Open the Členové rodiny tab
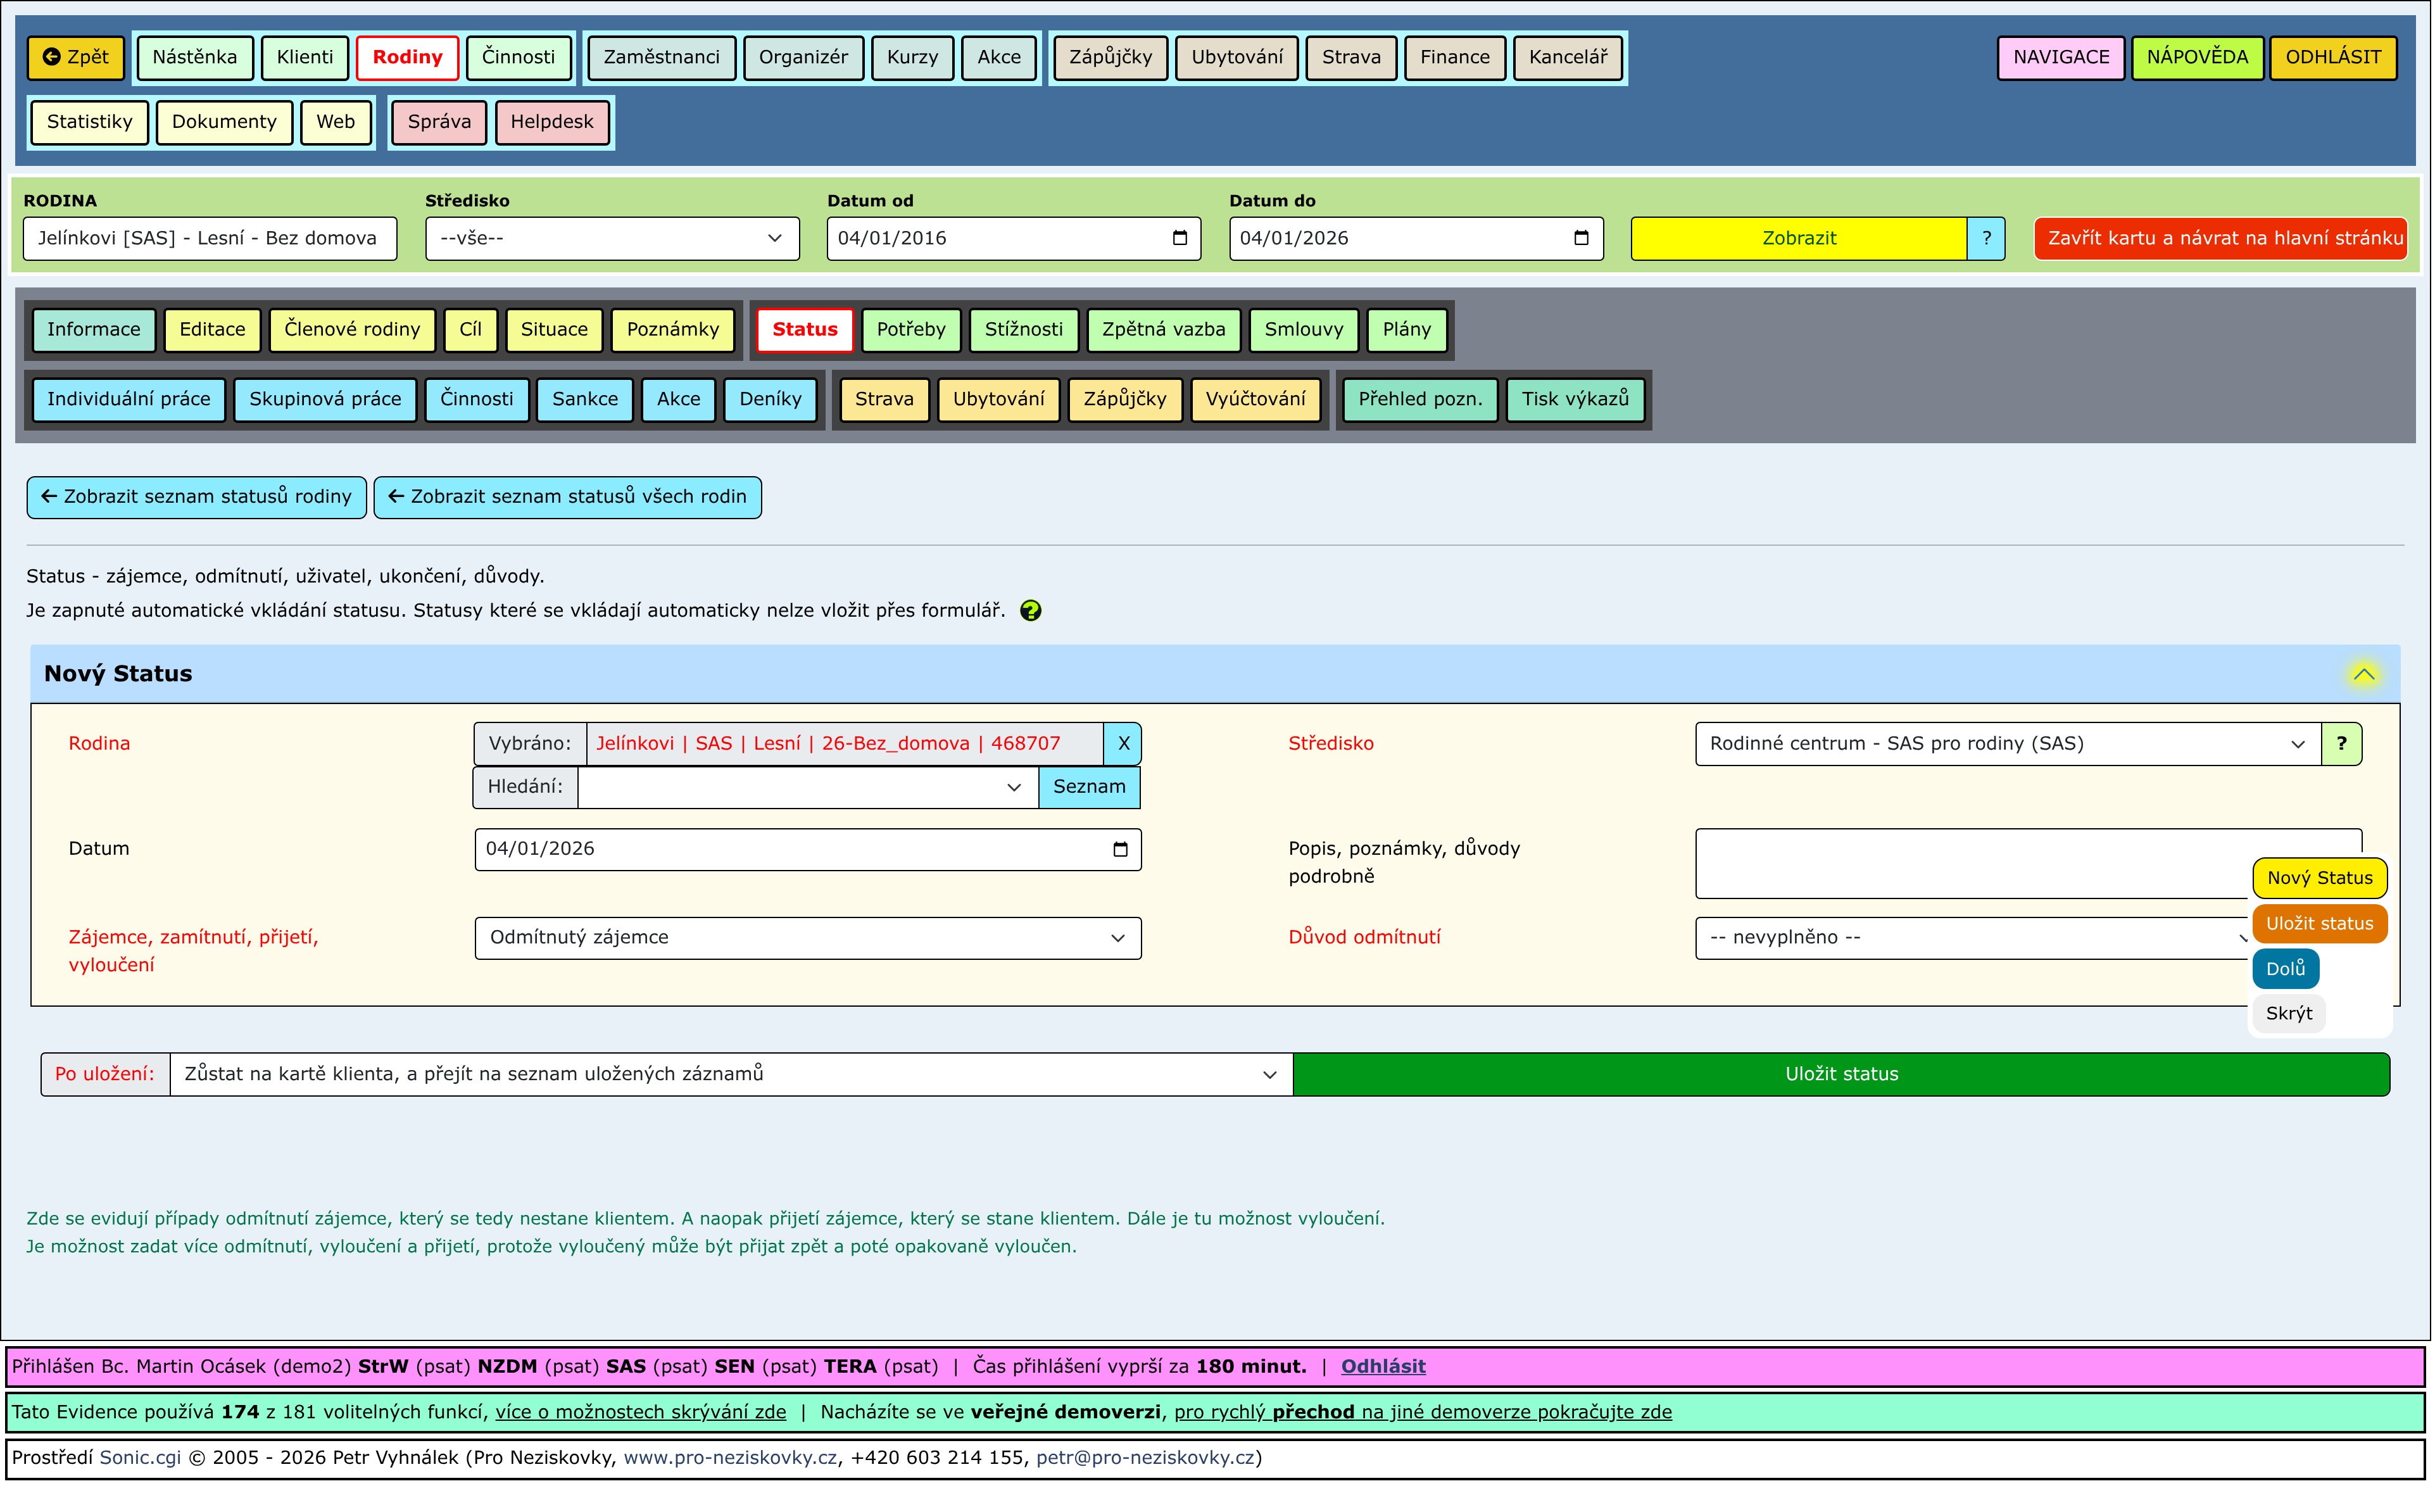Image resolution: width=2435 pixels, height=1512 pixels. click(x=352, y=330)
